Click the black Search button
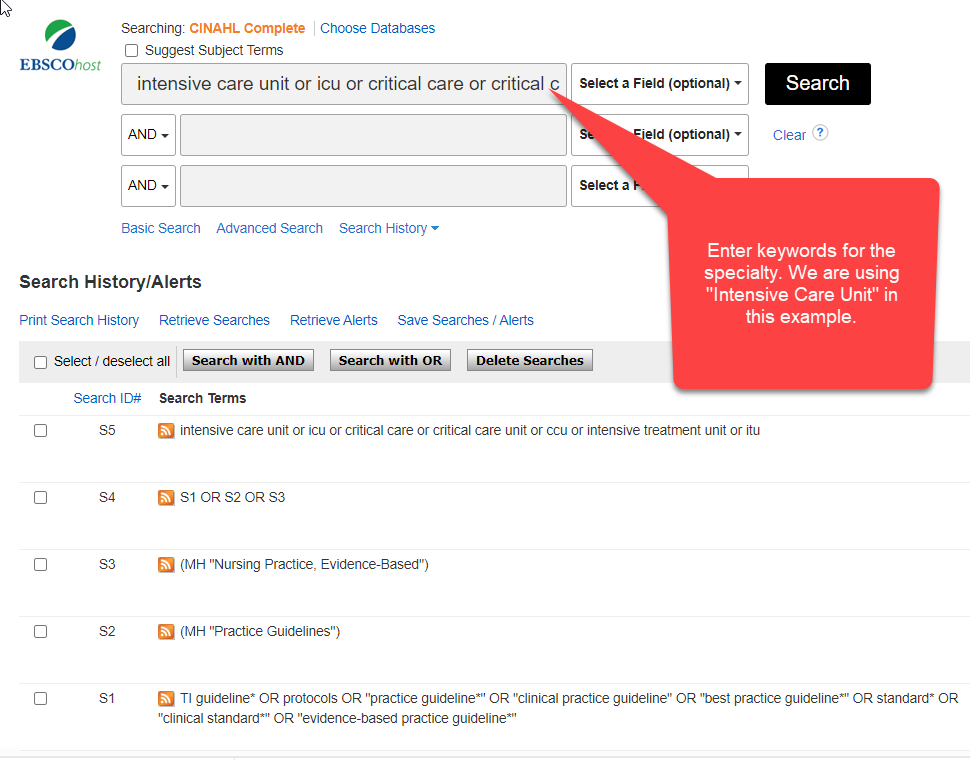Viewport: 970px width, 760px height. coord(817,83)
